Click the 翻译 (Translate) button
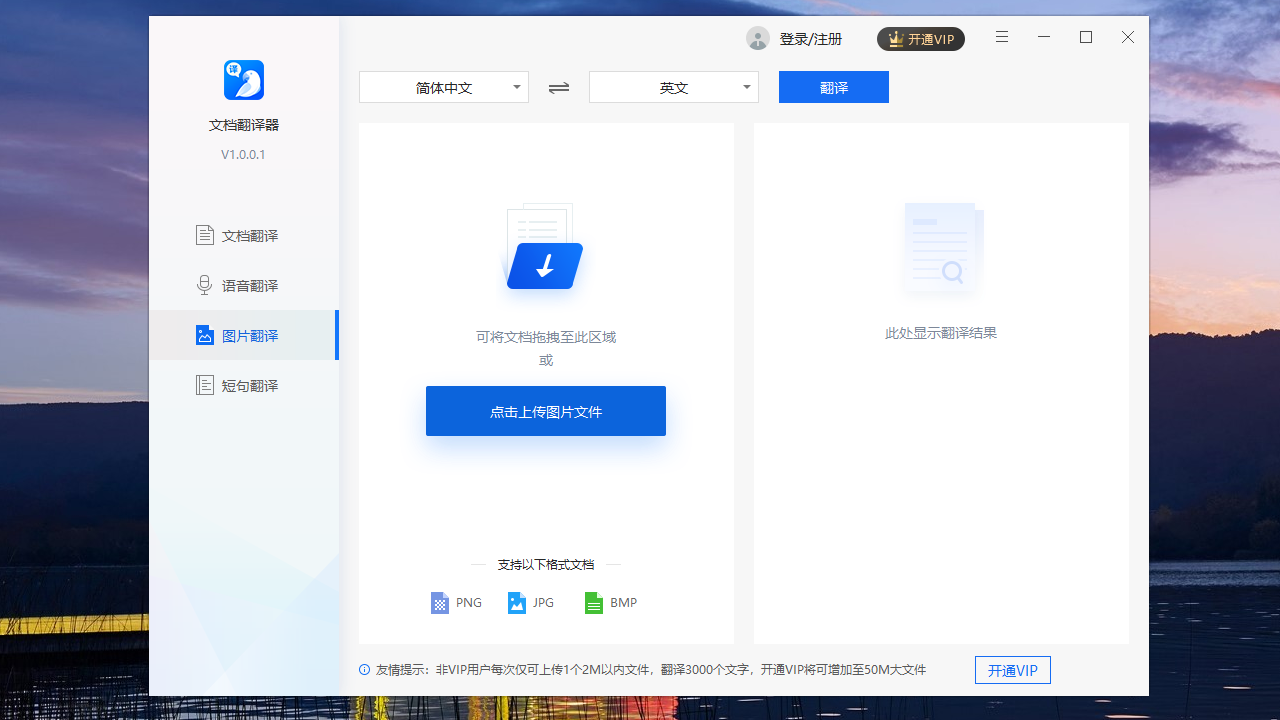Screen dimensions: 1280x720 point(833,87)
